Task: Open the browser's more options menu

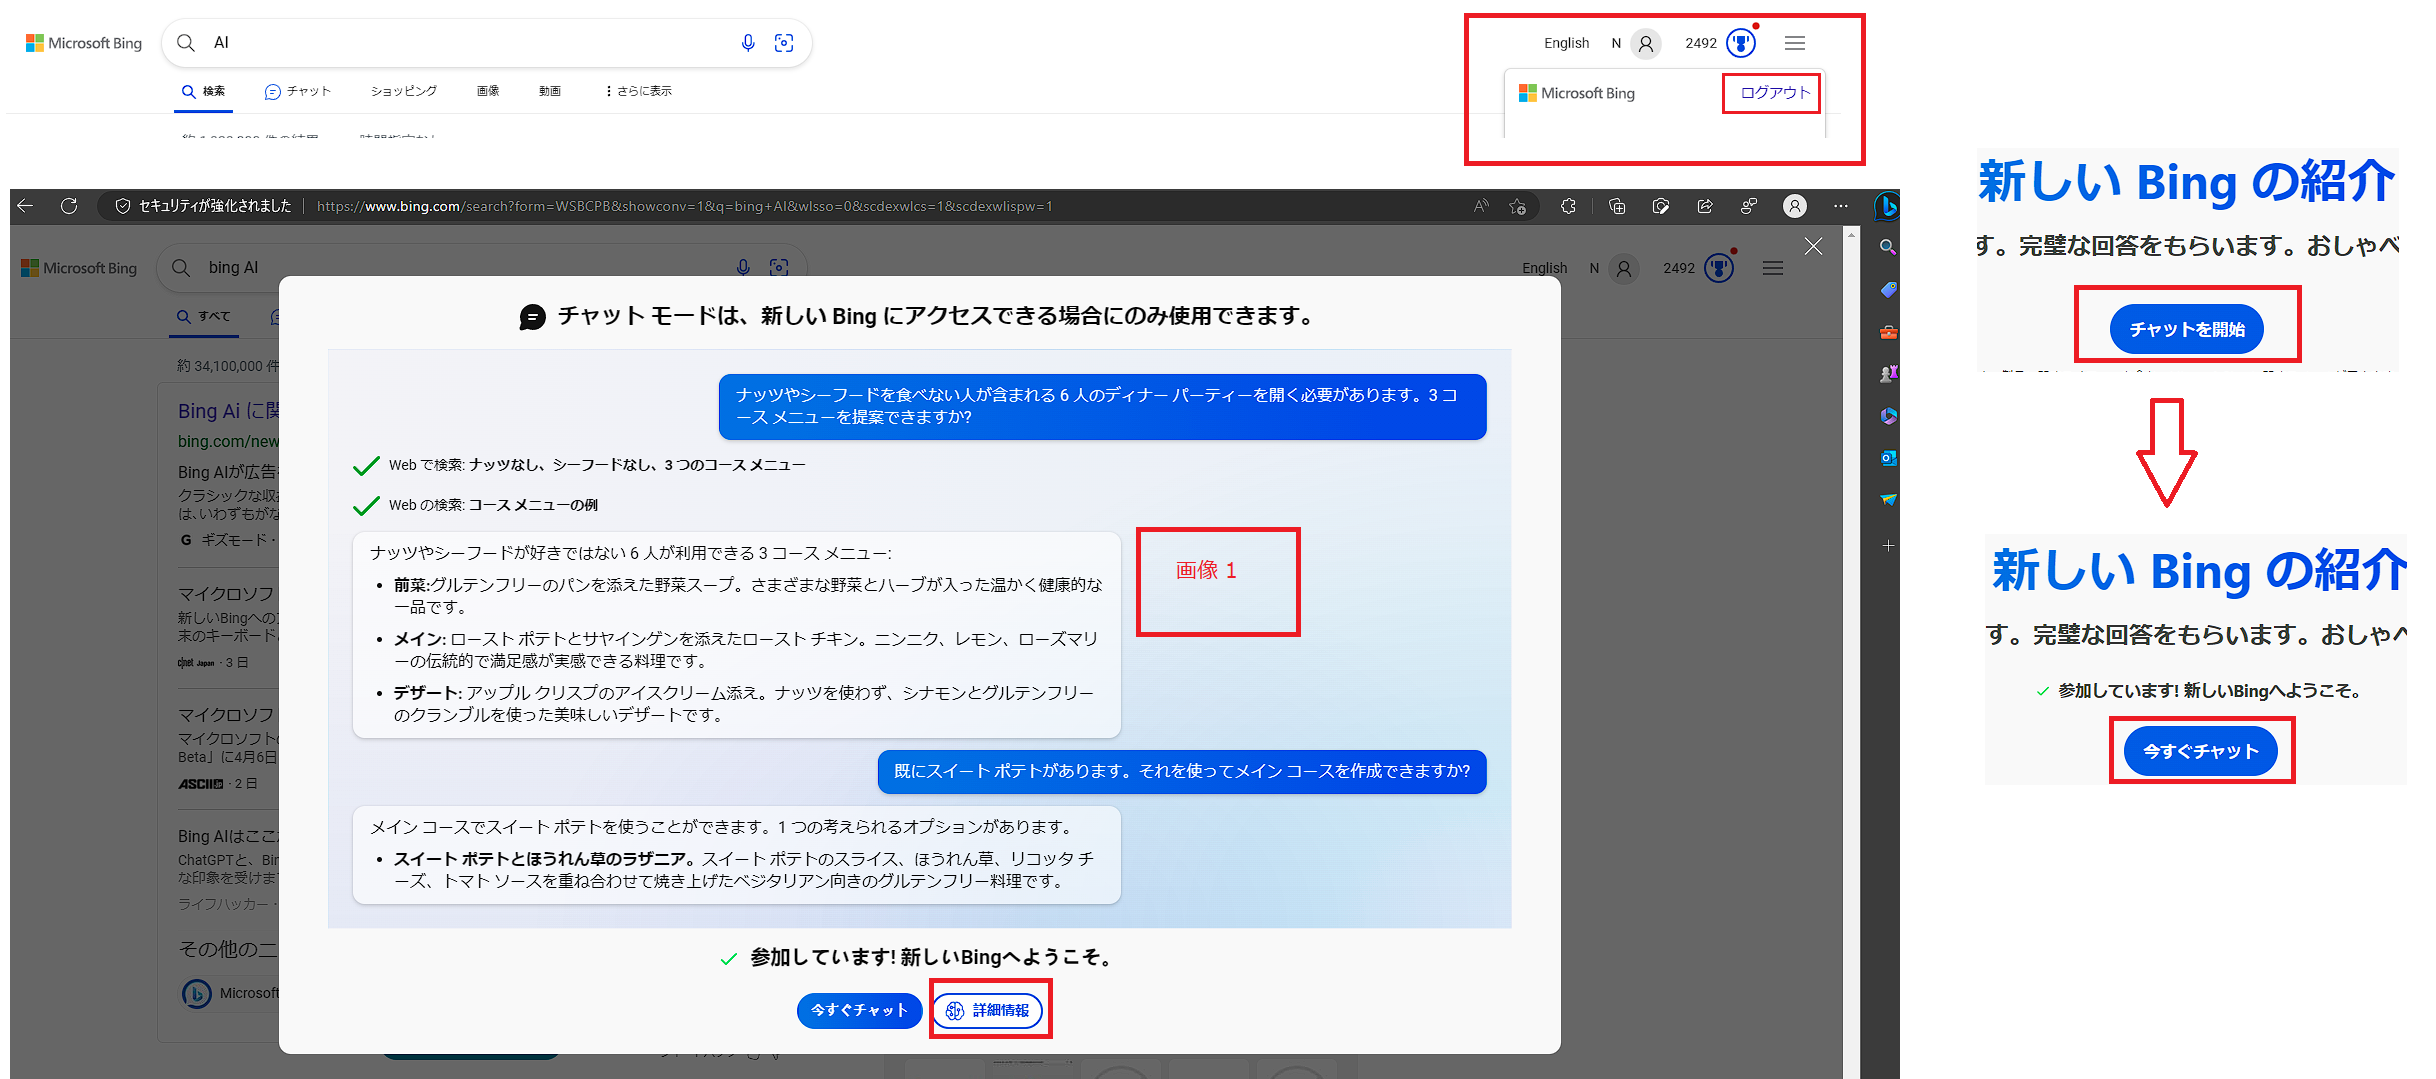Action: [1840, 206]
